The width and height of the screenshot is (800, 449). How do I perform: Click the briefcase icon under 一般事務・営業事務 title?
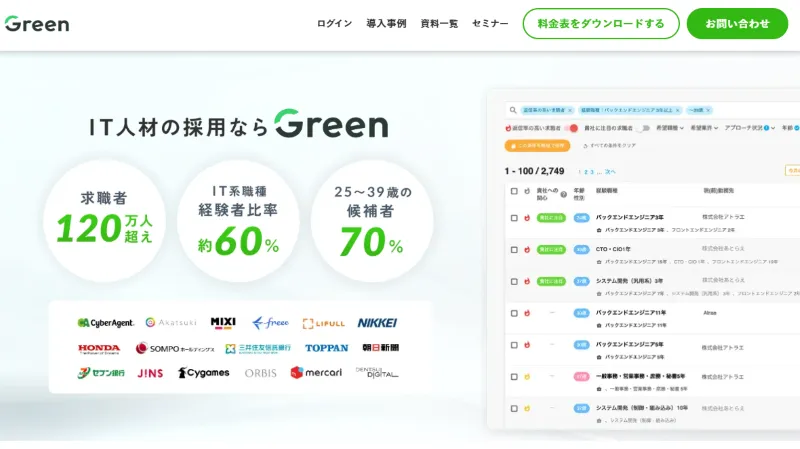tap(599, 389)
